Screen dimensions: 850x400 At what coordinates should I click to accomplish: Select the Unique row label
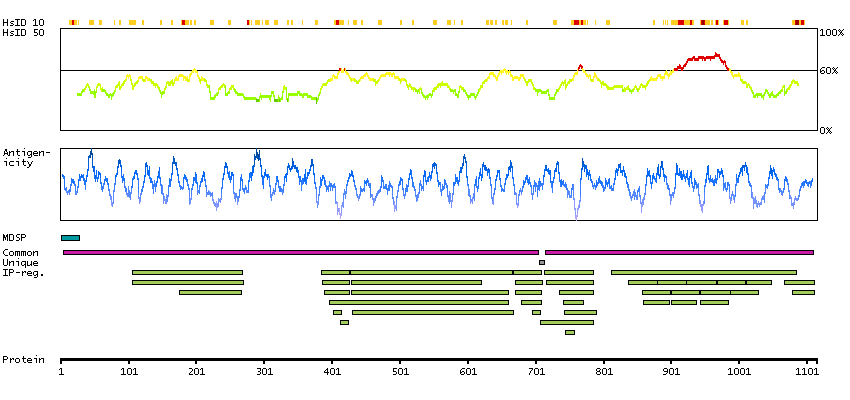click(18, 262)
